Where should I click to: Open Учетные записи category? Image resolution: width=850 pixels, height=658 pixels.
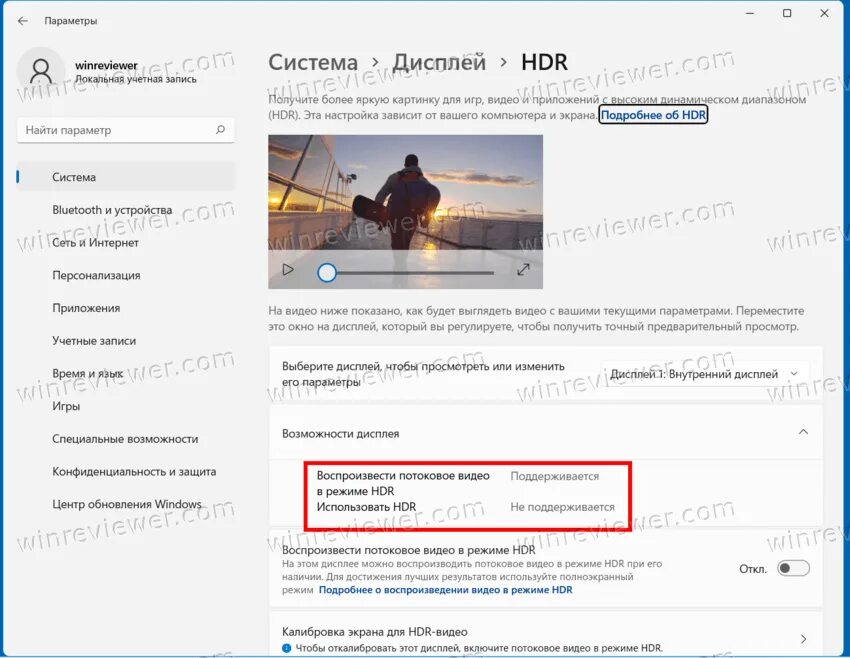click(x=126, y=341)
